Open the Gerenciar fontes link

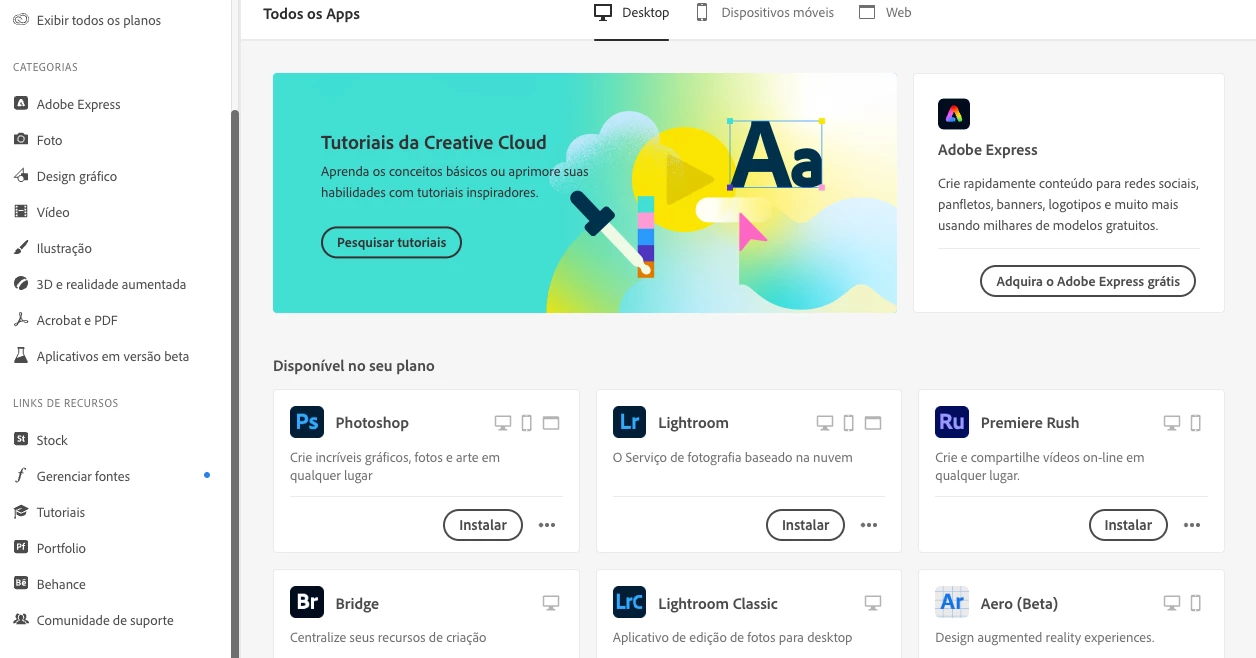coord(84,476)
